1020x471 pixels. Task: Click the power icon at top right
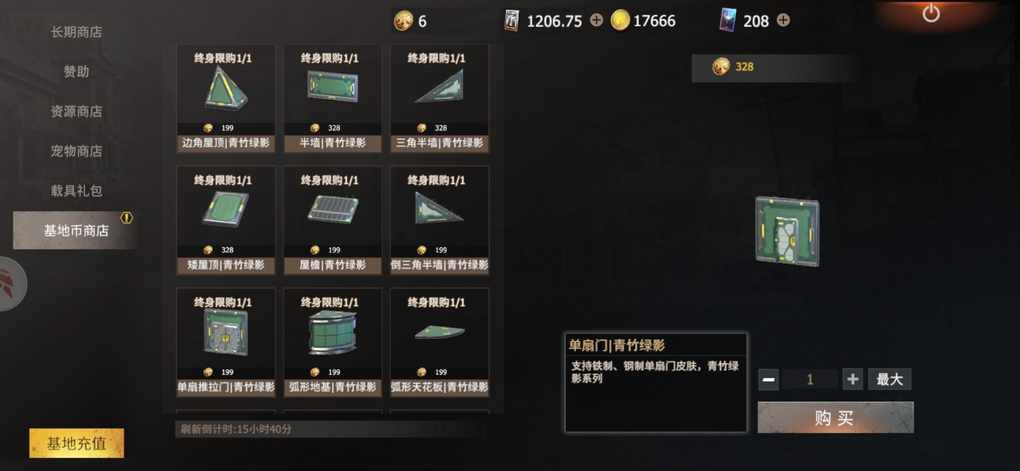(x=931, y=13)
